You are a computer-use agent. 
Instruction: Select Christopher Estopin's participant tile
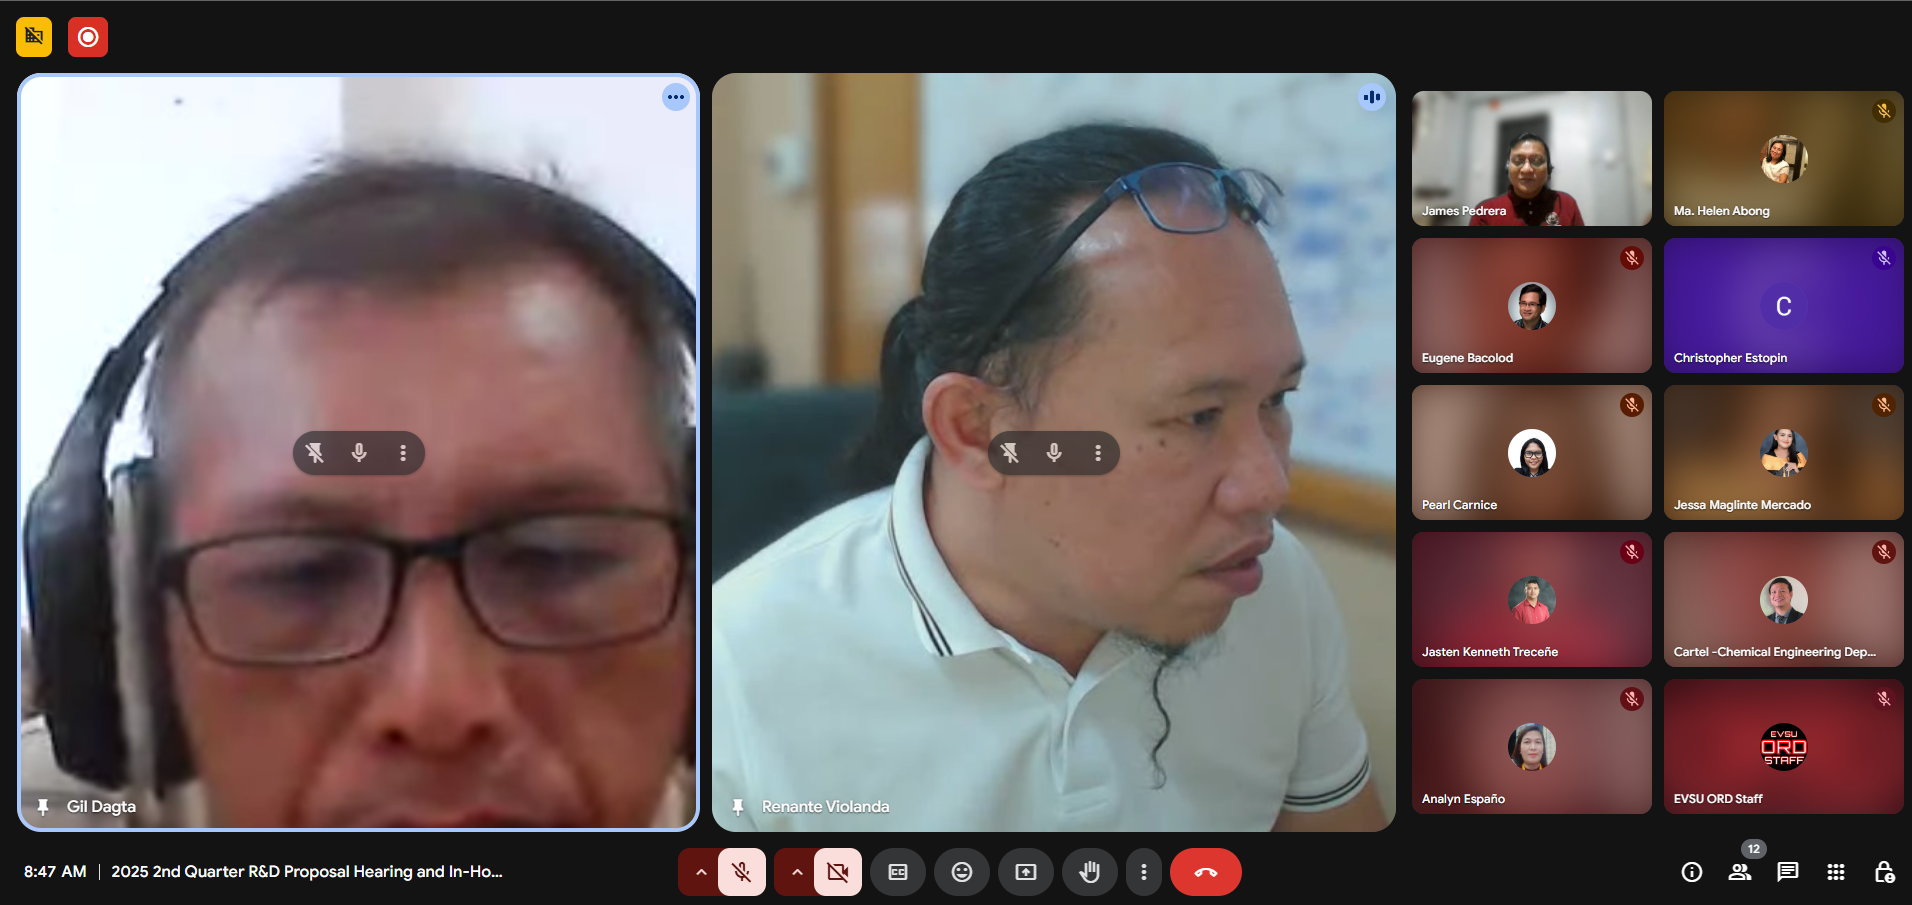pos(1784,305)
